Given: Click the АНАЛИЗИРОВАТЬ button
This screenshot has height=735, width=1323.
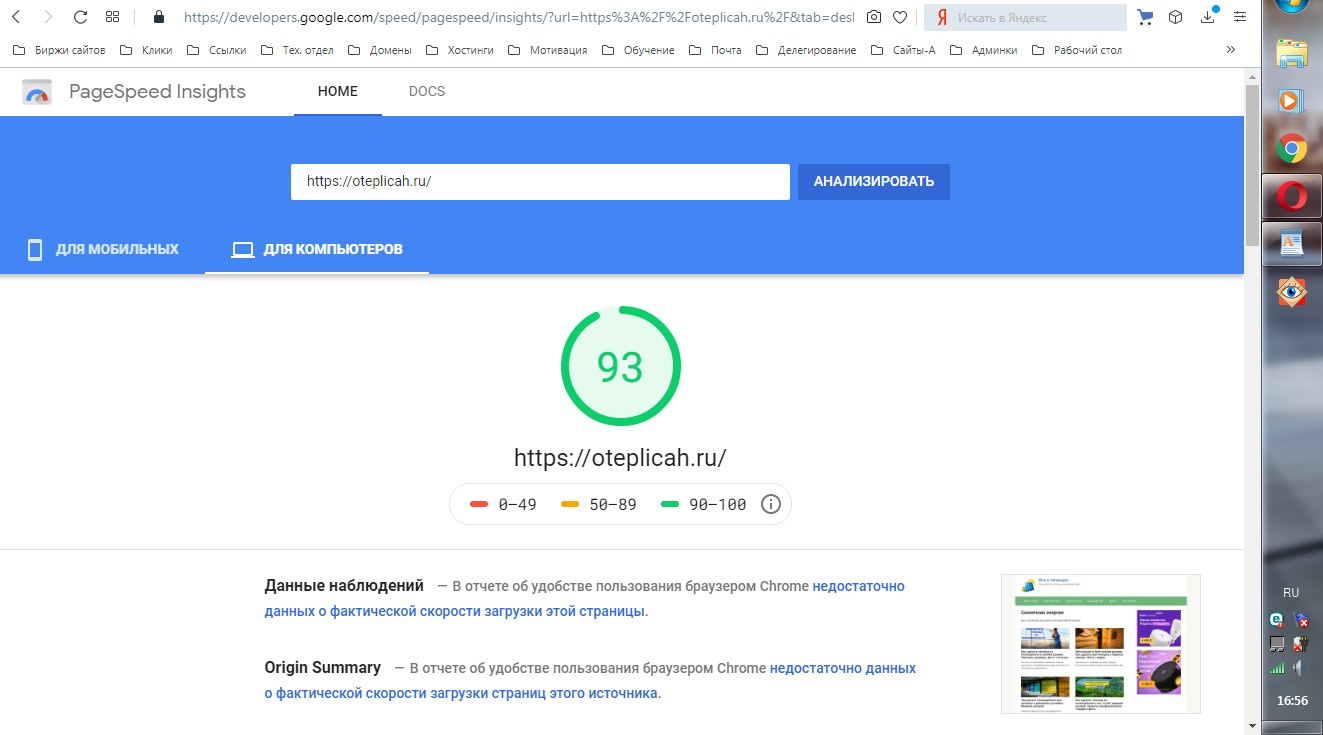Looking at the screenshot, I should tap(874, 182).
